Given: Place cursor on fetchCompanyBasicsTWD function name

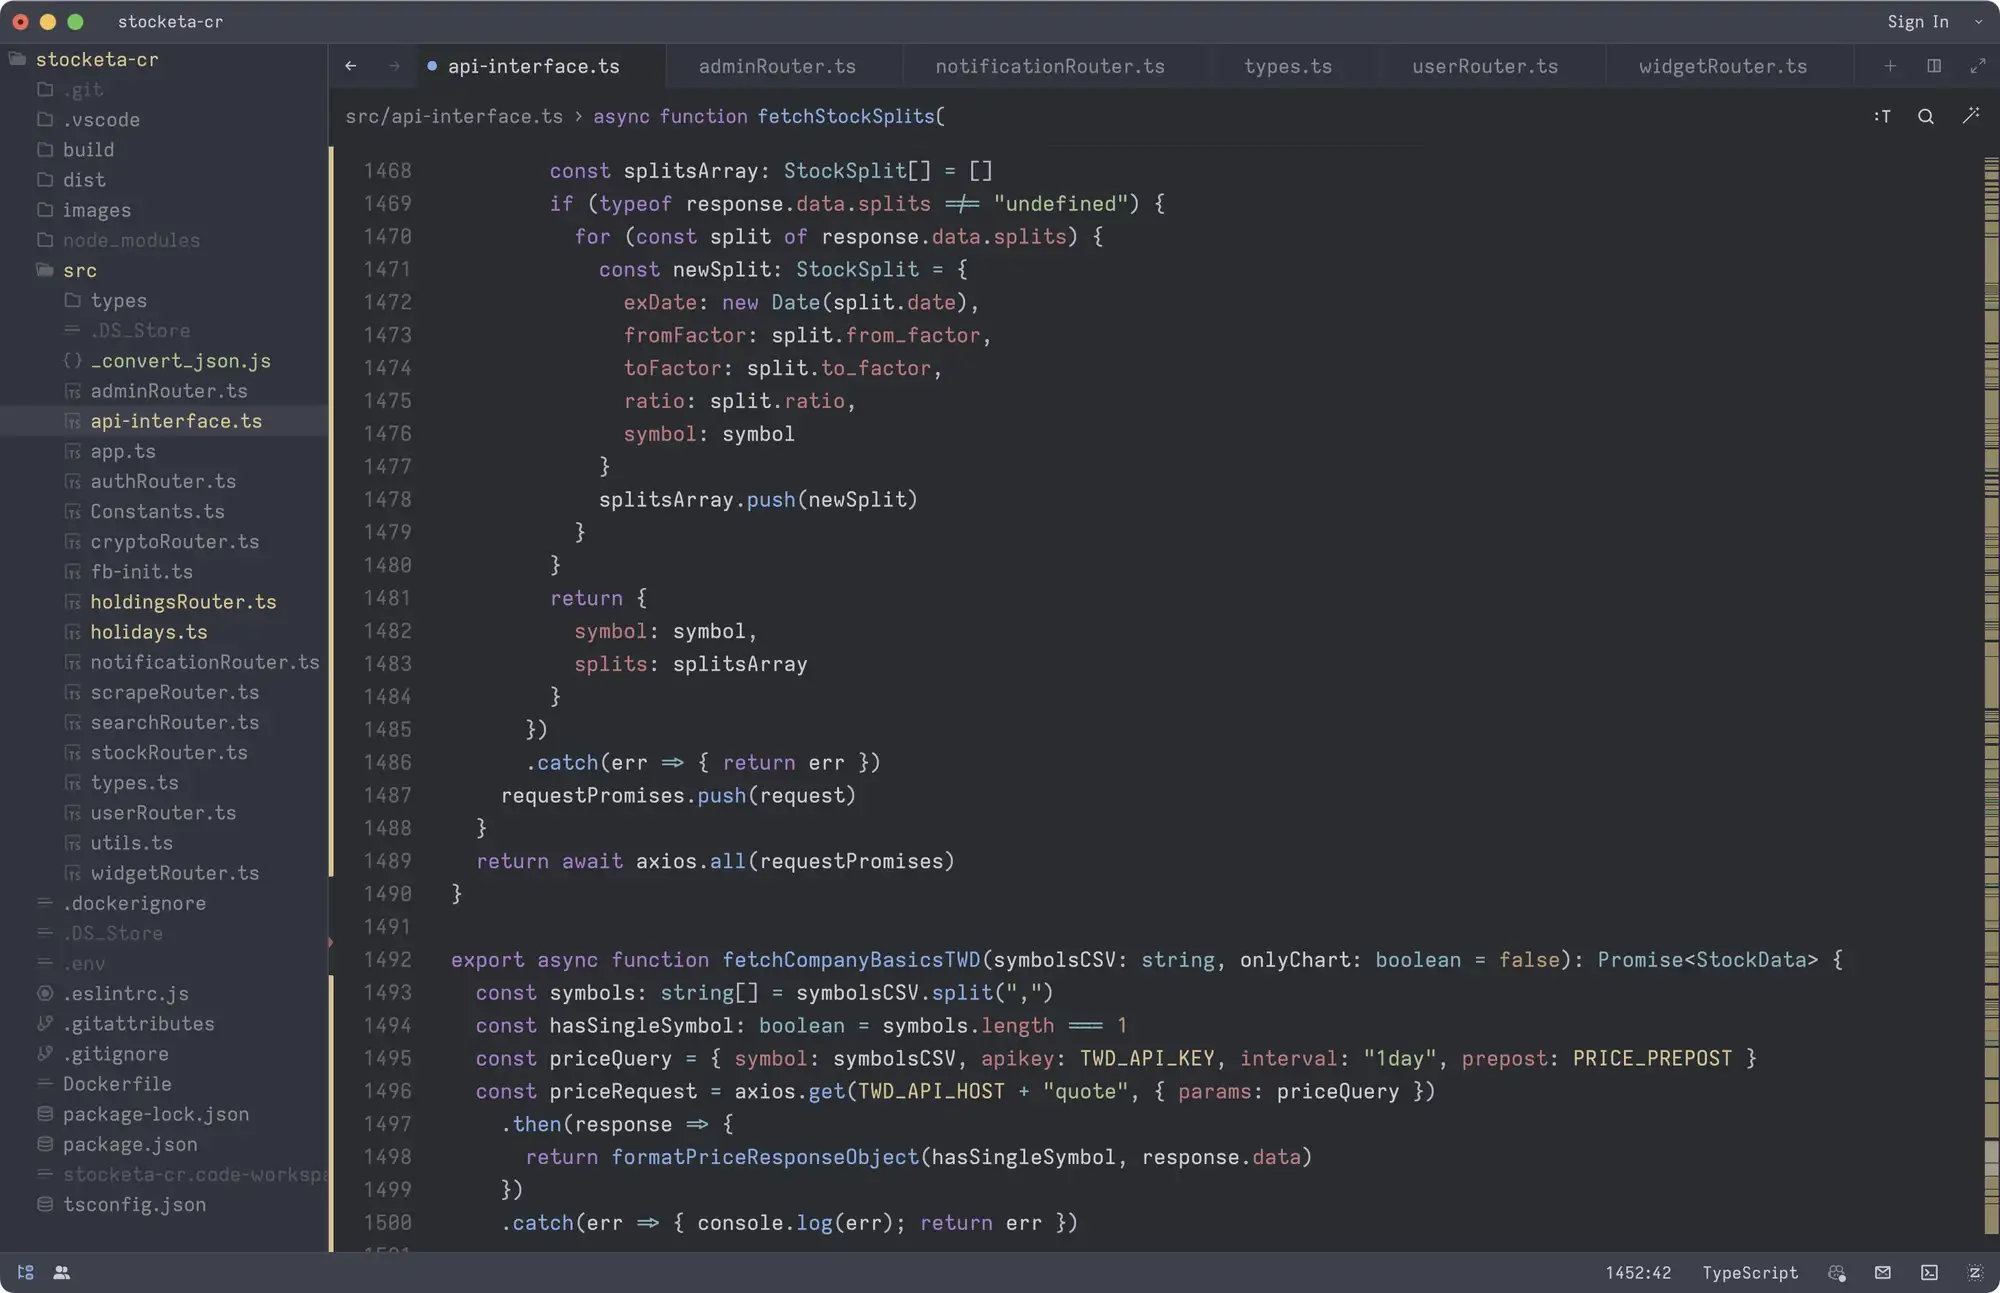Looking at the screenshot, I should (851, 960).
